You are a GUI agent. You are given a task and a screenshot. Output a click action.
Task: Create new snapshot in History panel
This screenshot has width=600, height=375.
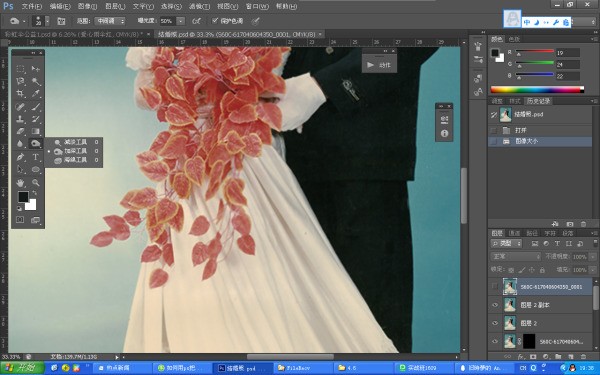coord(570,224)
